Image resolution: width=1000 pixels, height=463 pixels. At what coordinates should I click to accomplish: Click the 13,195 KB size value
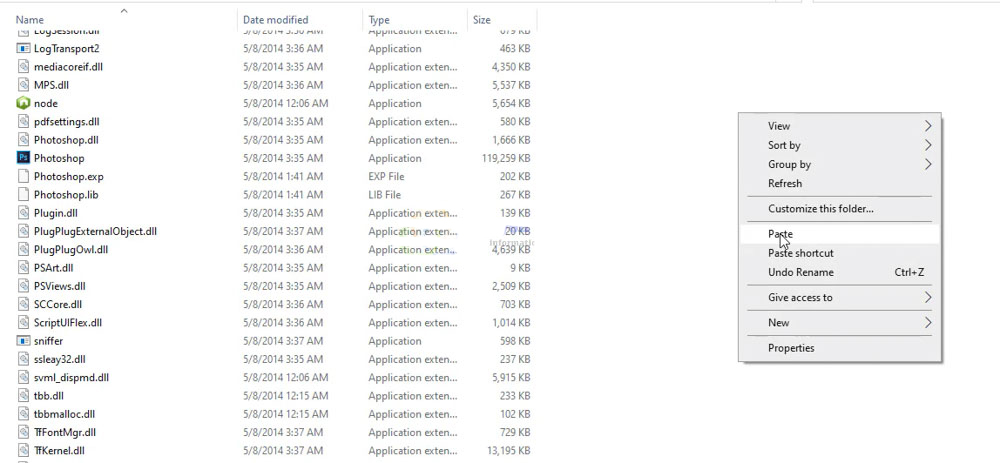509,451
